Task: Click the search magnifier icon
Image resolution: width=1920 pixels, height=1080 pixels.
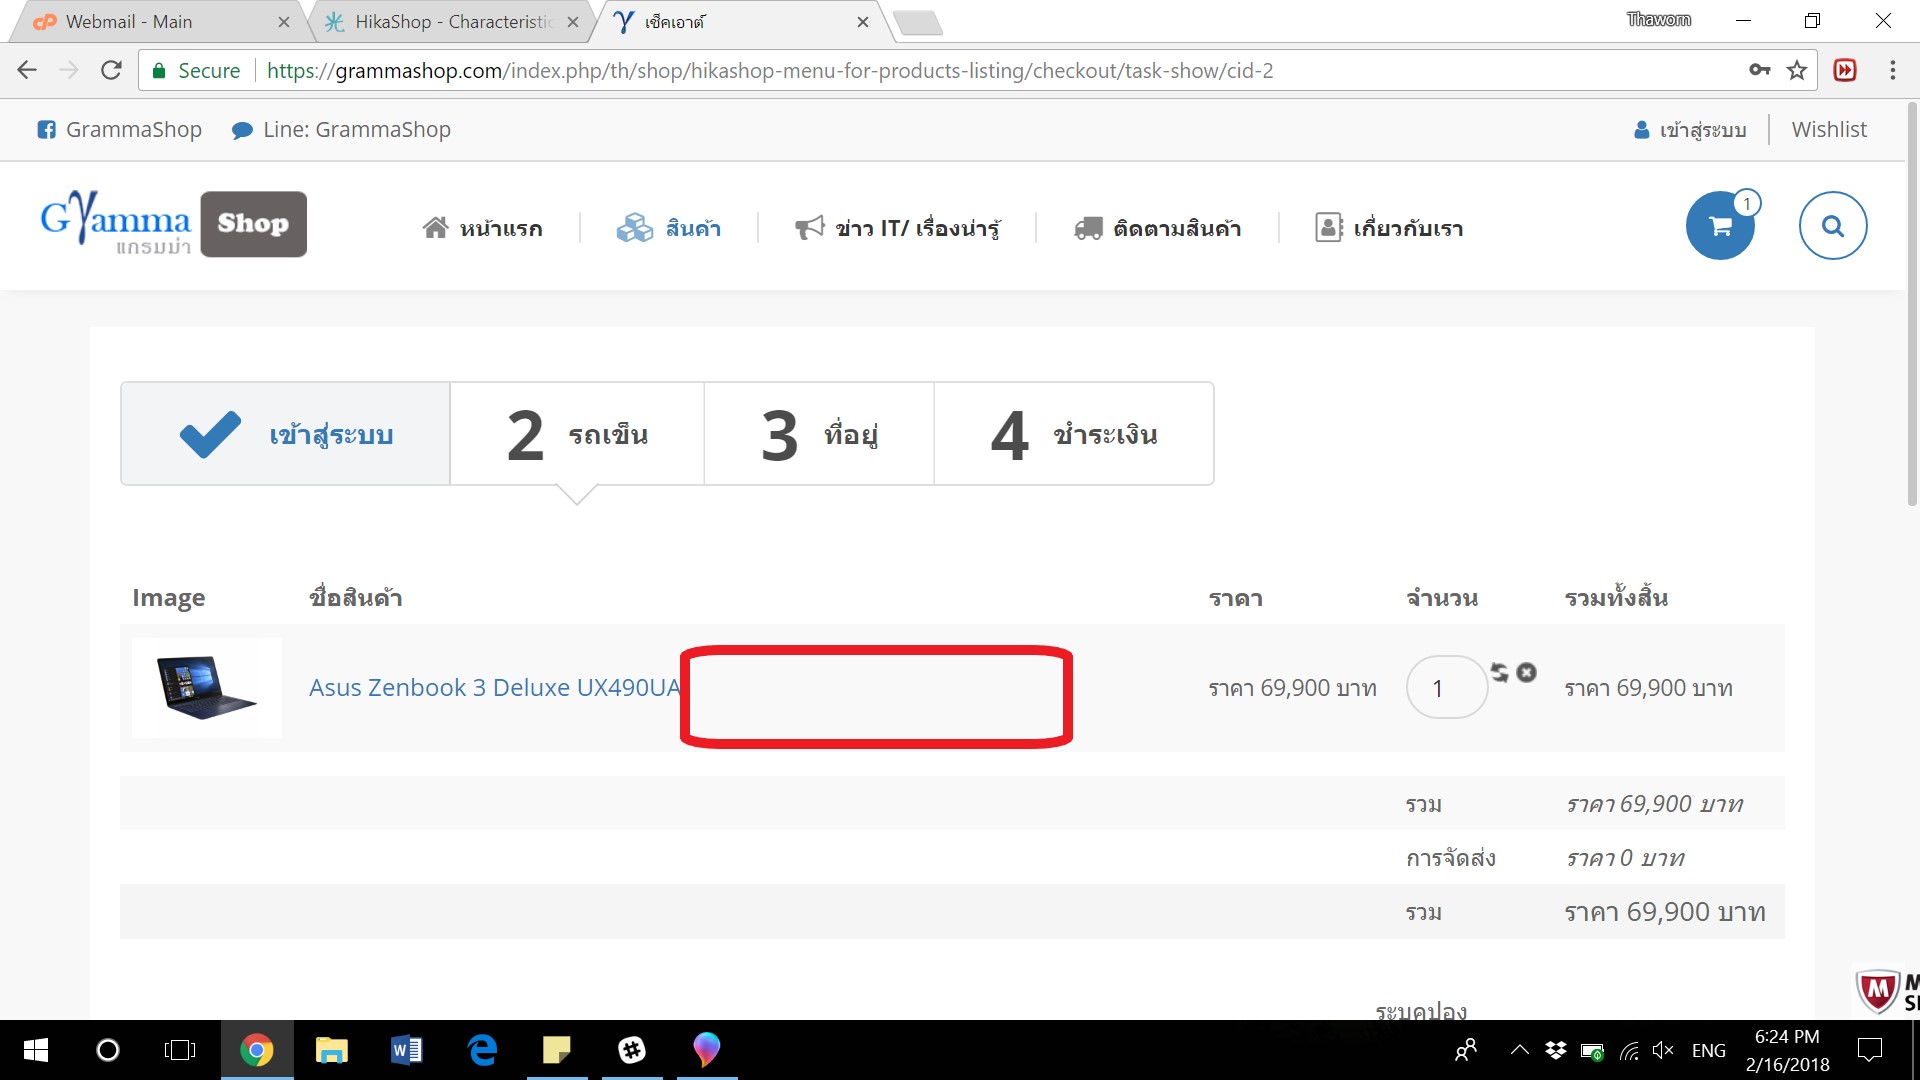Action: coord(1832,226)
